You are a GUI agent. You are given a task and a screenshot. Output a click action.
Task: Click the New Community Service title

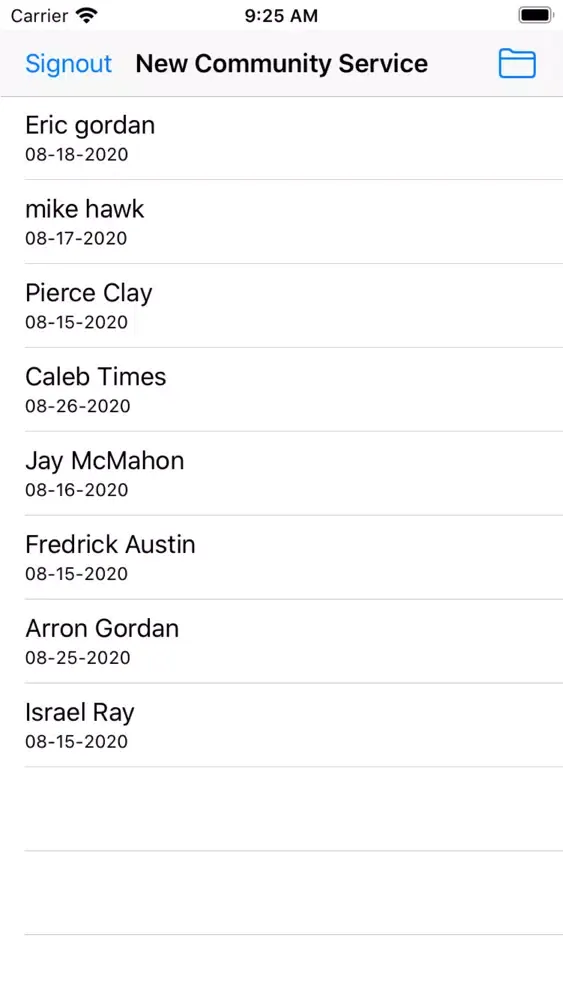click(281, 64)
